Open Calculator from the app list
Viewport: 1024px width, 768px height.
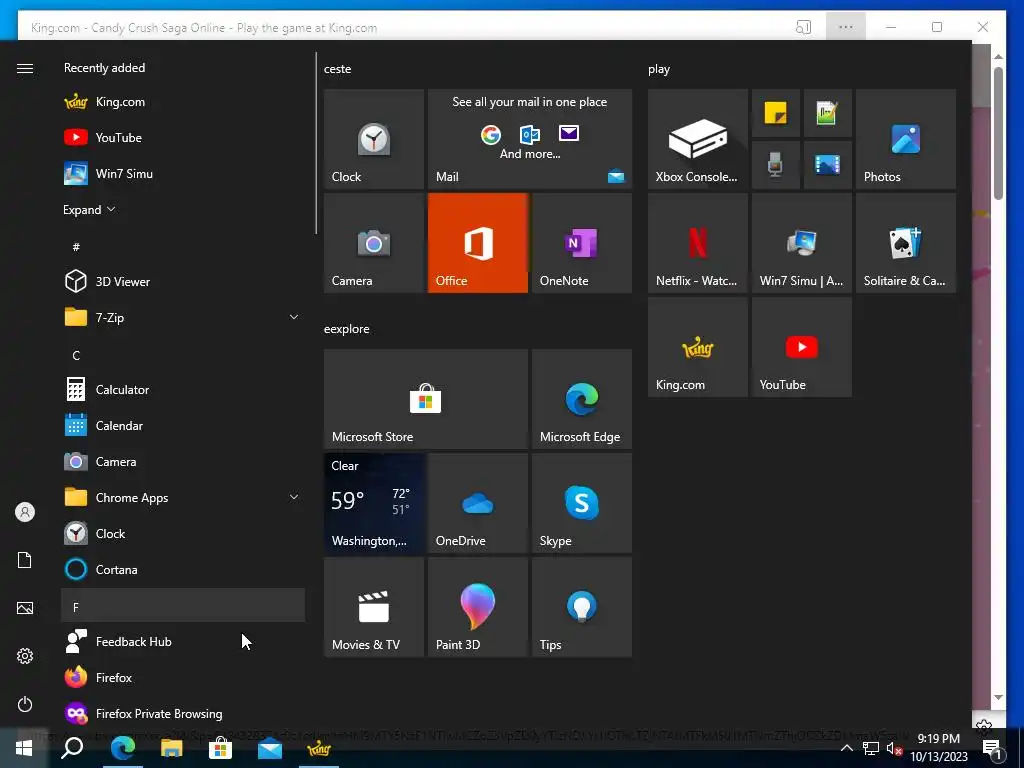183,390
